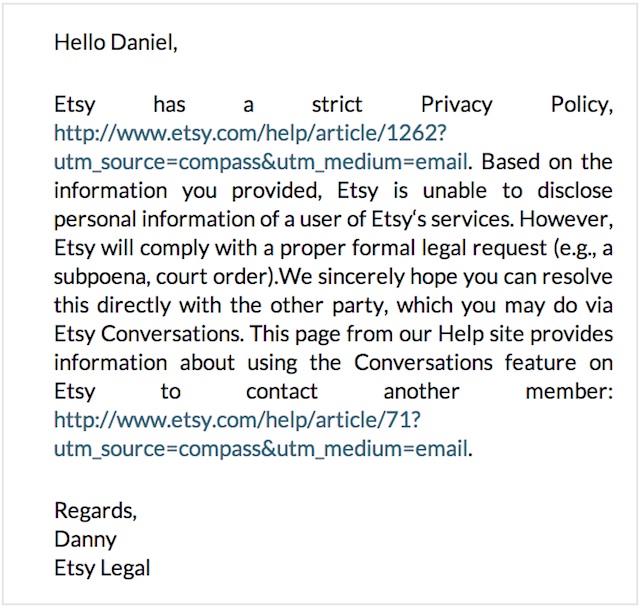The height and width of the screenshot is (608, 640).
Task: Click the word 'another' in 'contact another member'
Action: (421, 392)
